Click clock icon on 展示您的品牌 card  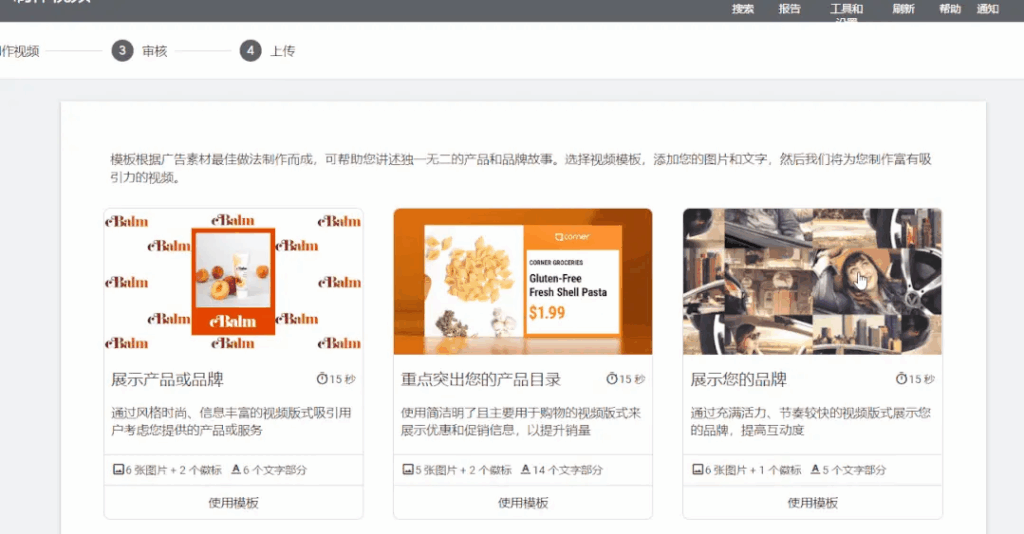point(901,379)
